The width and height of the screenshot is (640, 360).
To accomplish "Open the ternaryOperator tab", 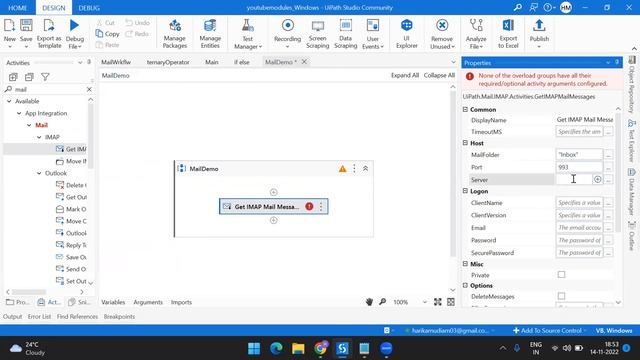I will tap(168, 62).
